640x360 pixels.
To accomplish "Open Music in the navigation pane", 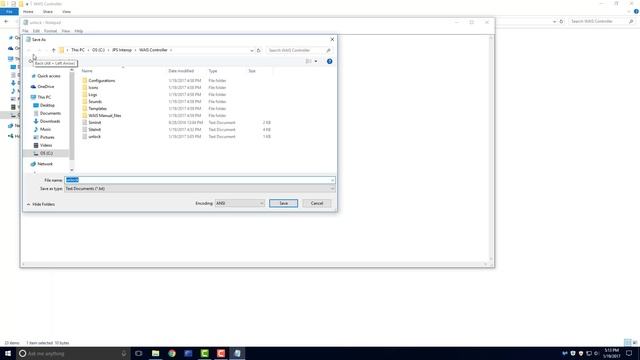I will 45,129.
